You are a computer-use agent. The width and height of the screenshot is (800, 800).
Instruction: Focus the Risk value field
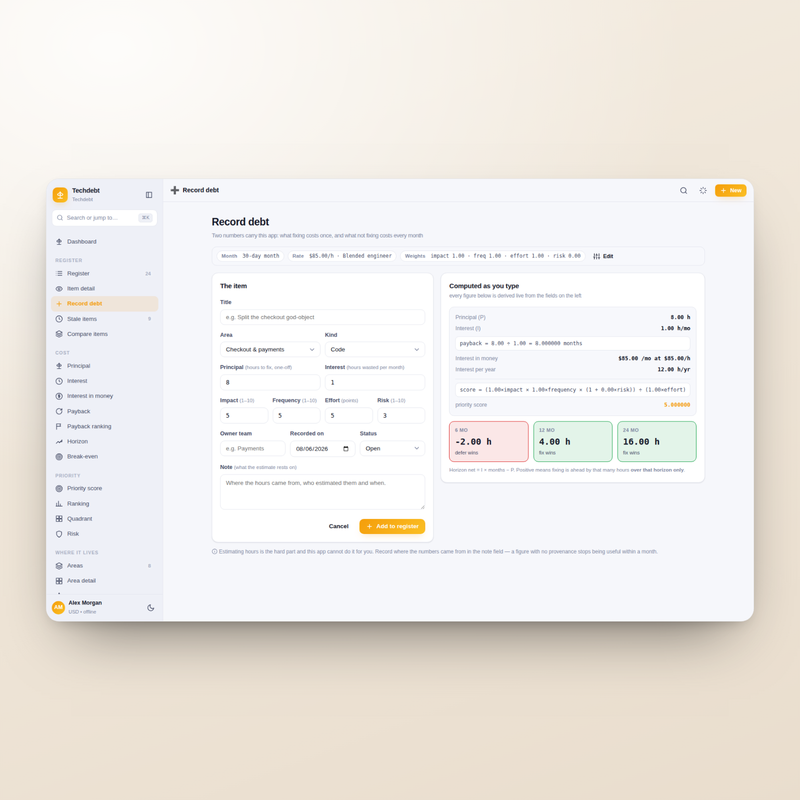(x=401, y=415)
